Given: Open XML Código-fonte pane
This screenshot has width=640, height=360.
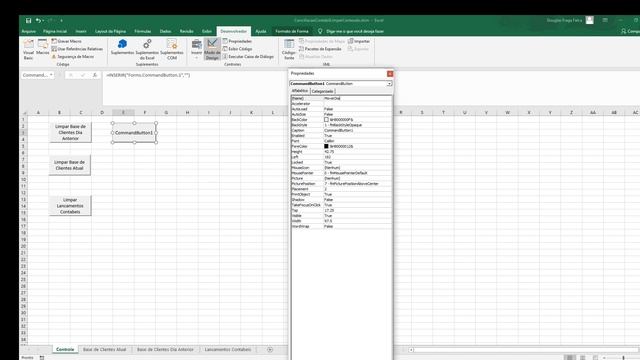Looking at the screenshot, I should (289, 49).
